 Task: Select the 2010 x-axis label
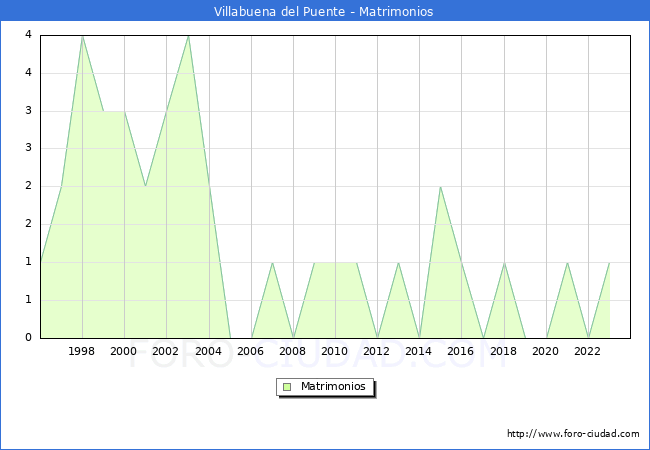click(335, 351)
